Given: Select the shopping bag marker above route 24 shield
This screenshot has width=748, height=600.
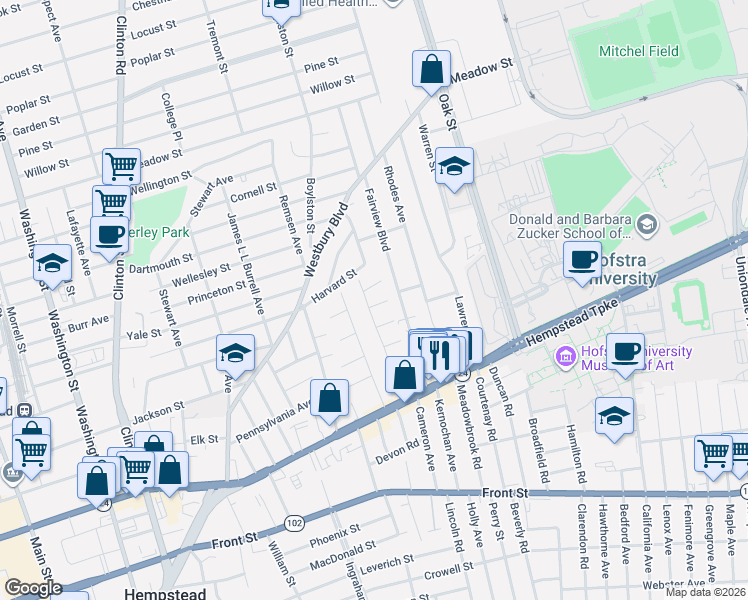Looking at the screenshot, I should pos(97,482).
